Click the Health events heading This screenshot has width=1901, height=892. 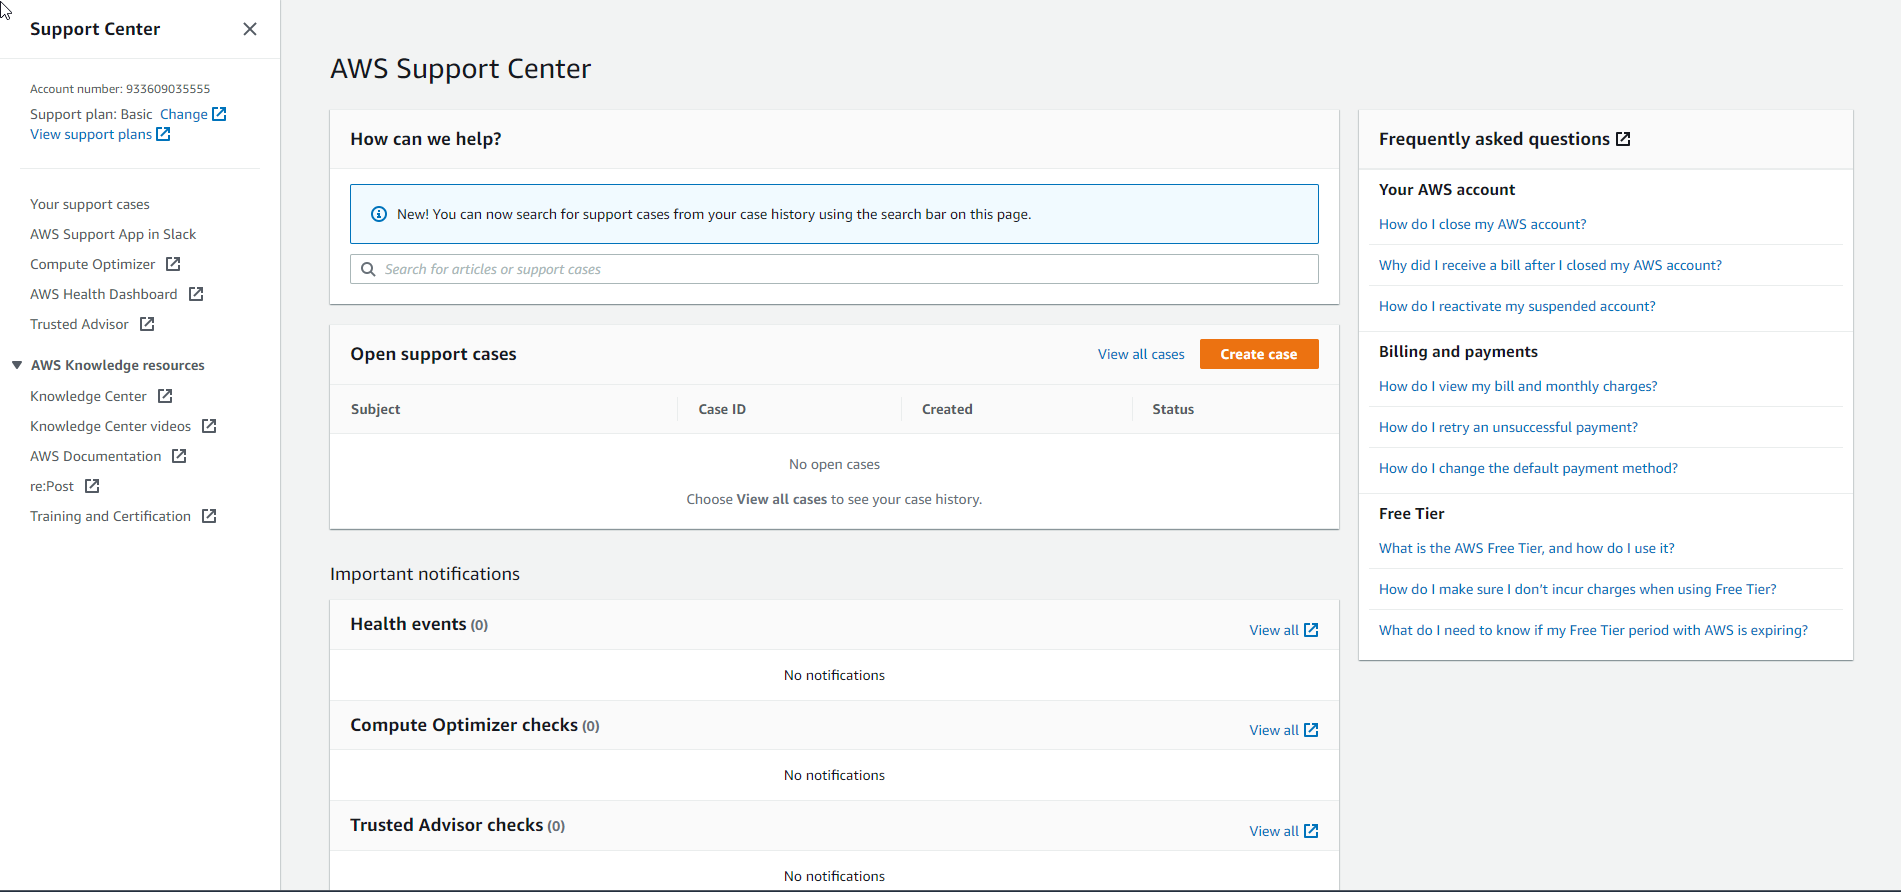click(408, 624)
